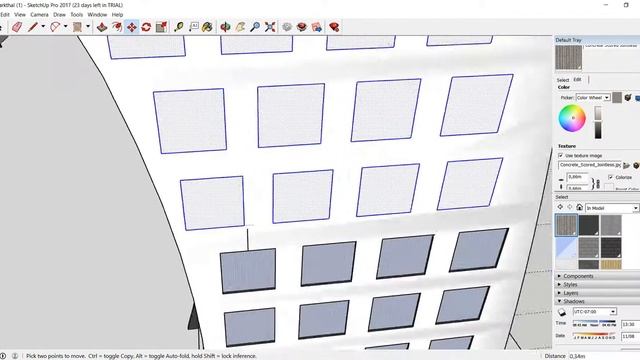Click the materials Home in-model icon

(579, 207)
